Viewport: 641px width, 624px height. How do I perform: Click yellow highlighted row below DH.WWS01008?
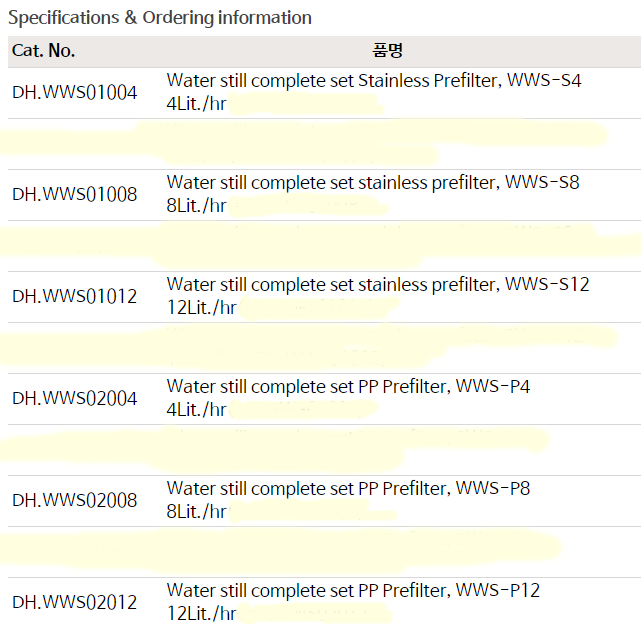click(320, 245)
